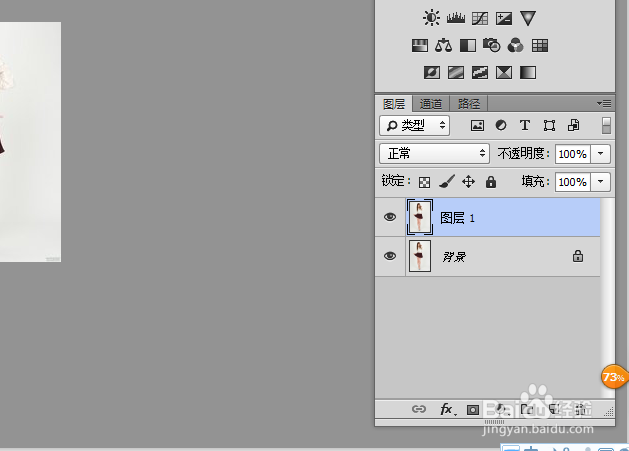Viewport: 629px width, 451px height.
Task: Add a Brightness/Contrast adjustment
Action: pos(431,18)
